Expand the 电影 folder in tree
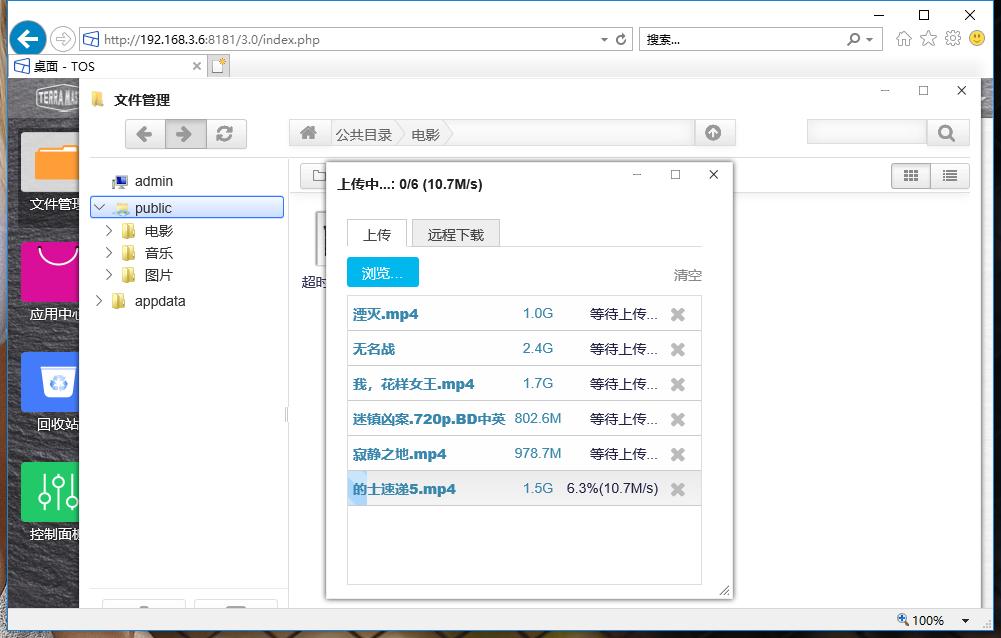 [109, 231]
